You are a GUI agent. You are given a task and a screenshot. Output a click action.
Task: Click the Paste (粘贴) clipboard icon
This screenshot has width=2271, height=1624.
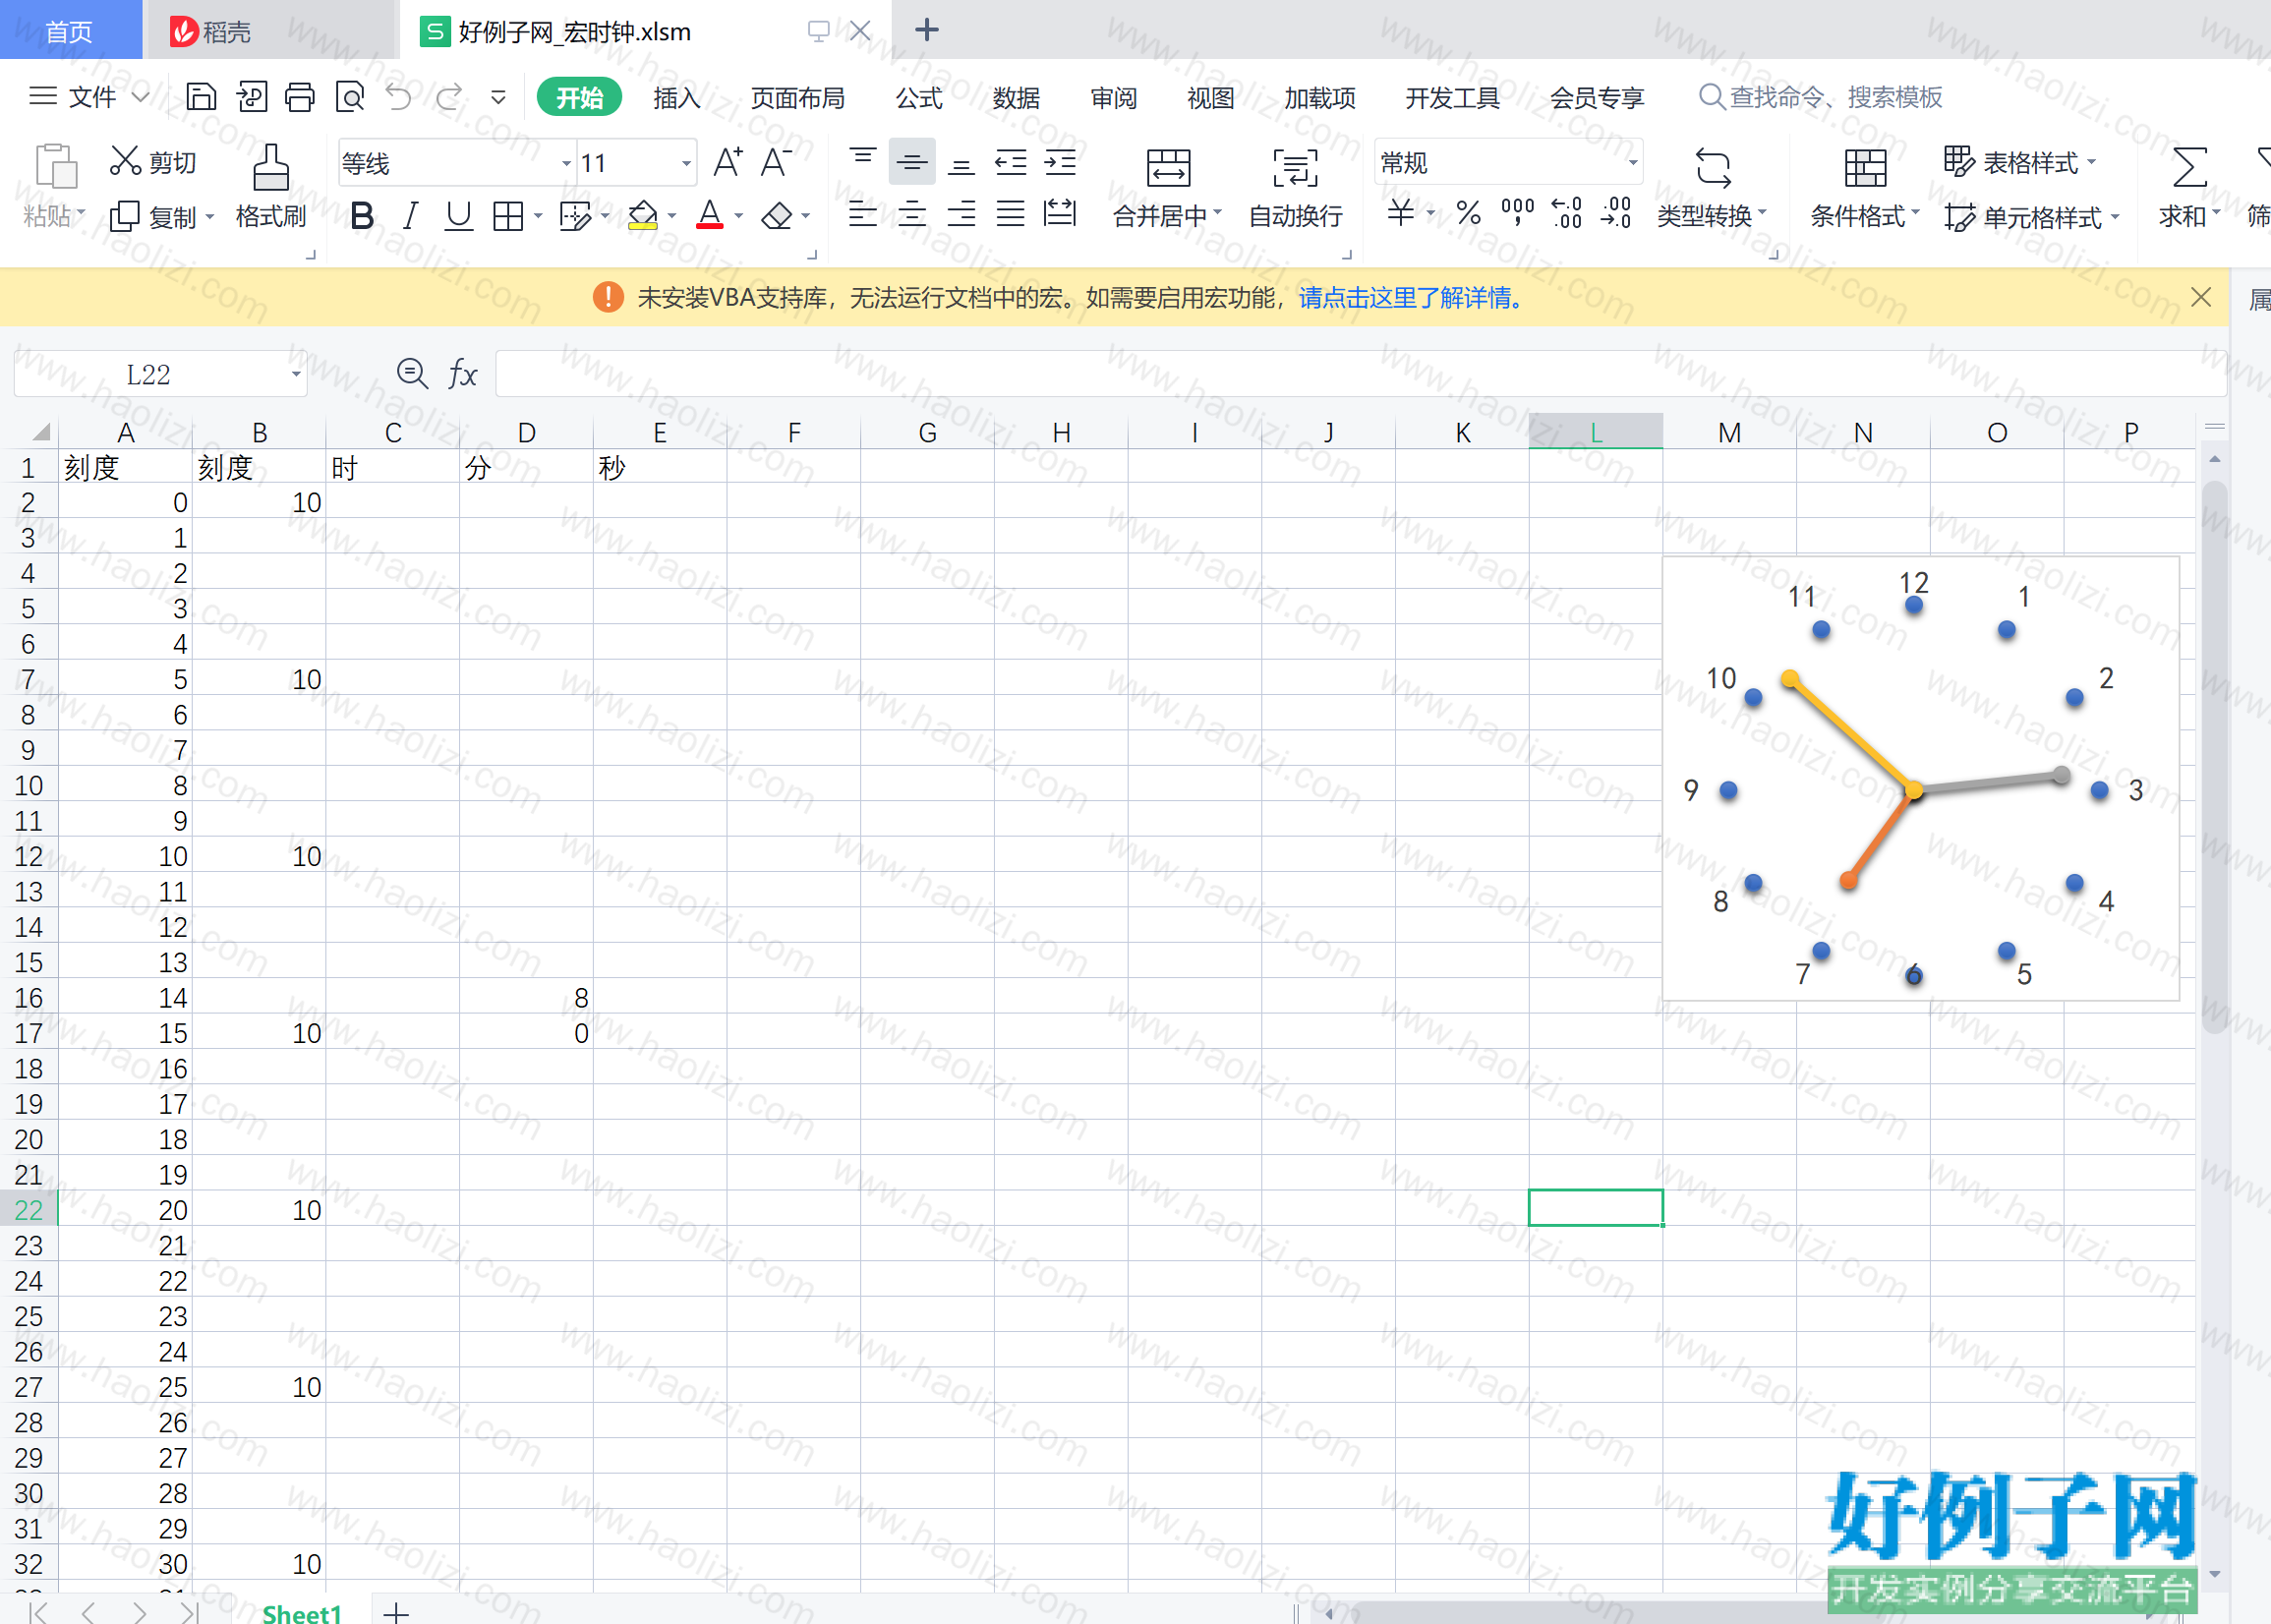point(55,166)
